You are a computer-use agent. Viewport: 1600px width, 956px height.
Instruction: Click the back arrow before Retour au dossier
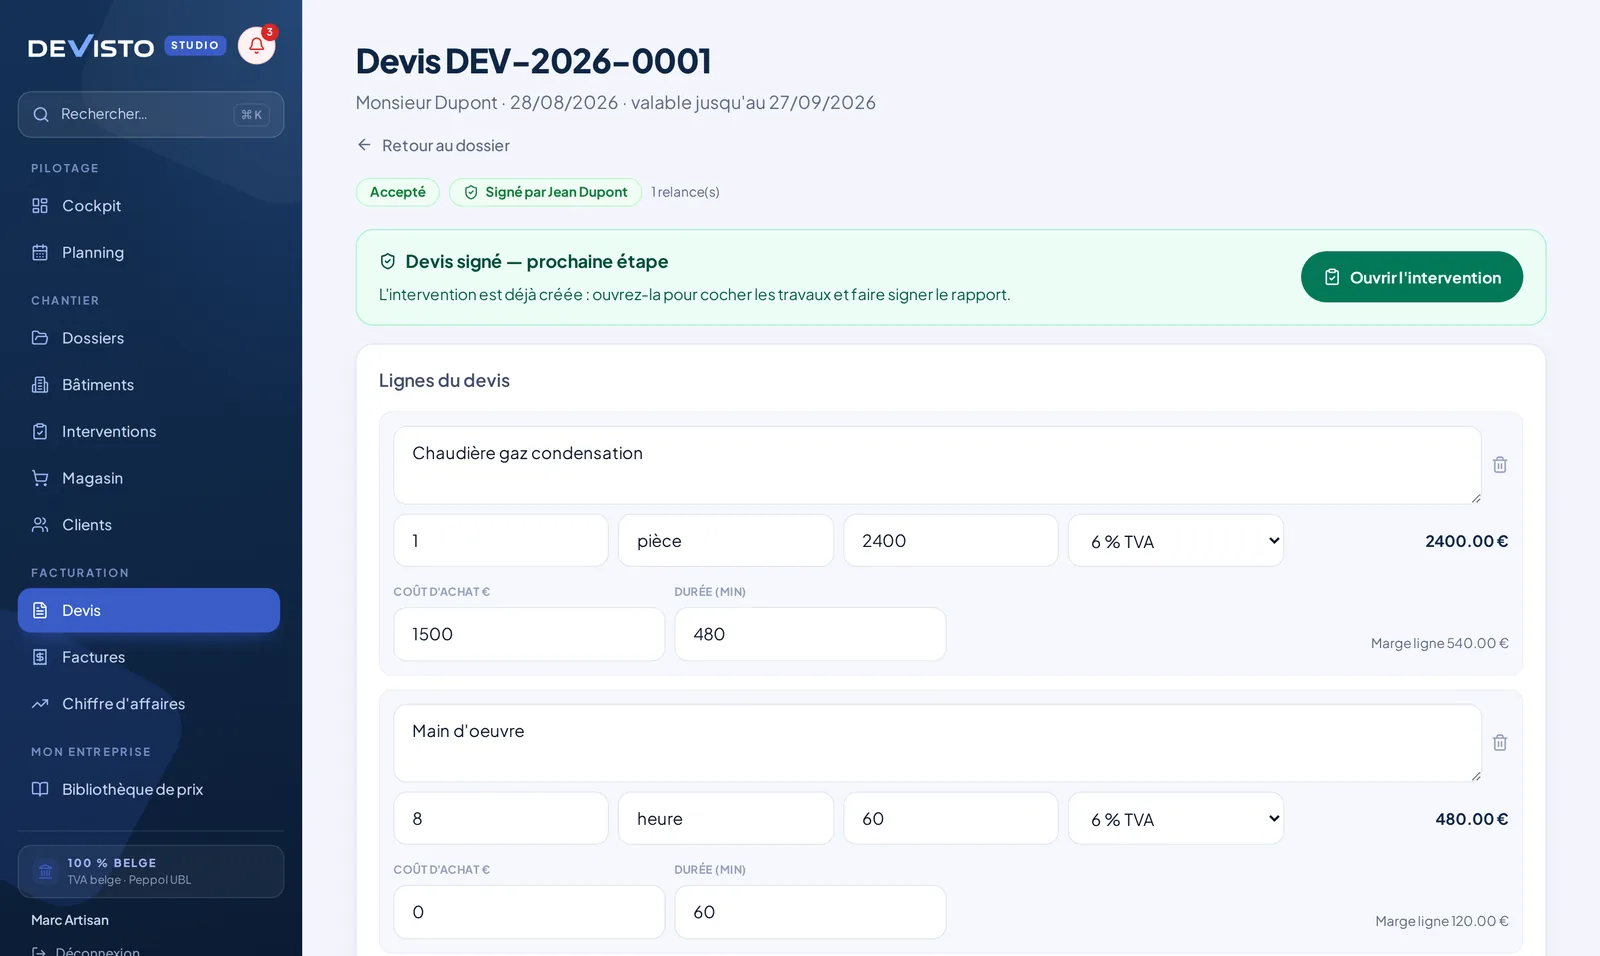click(364, 145)
